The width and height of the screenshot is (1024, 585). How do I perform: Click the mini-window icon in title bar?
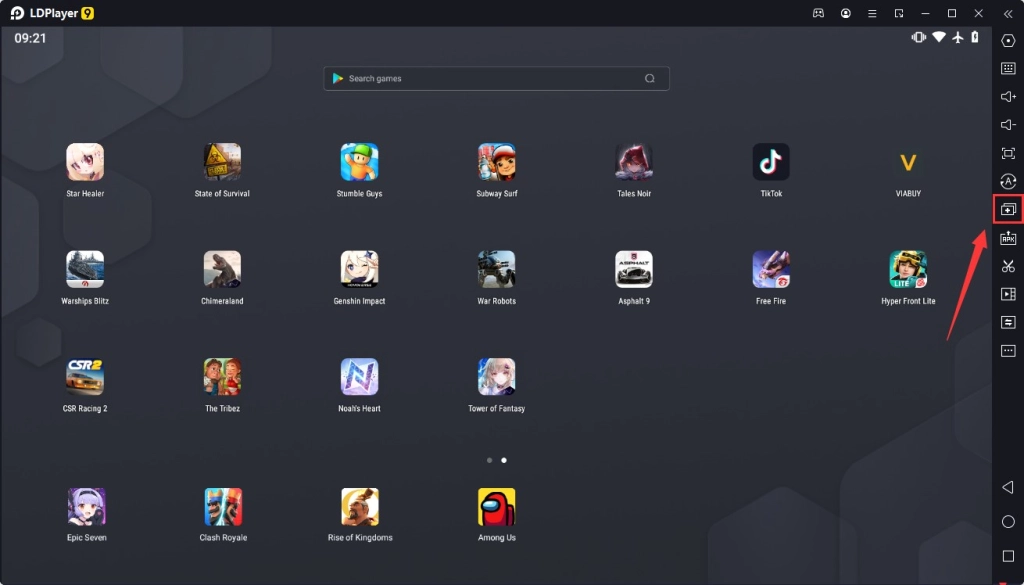[x=899, y=13]
